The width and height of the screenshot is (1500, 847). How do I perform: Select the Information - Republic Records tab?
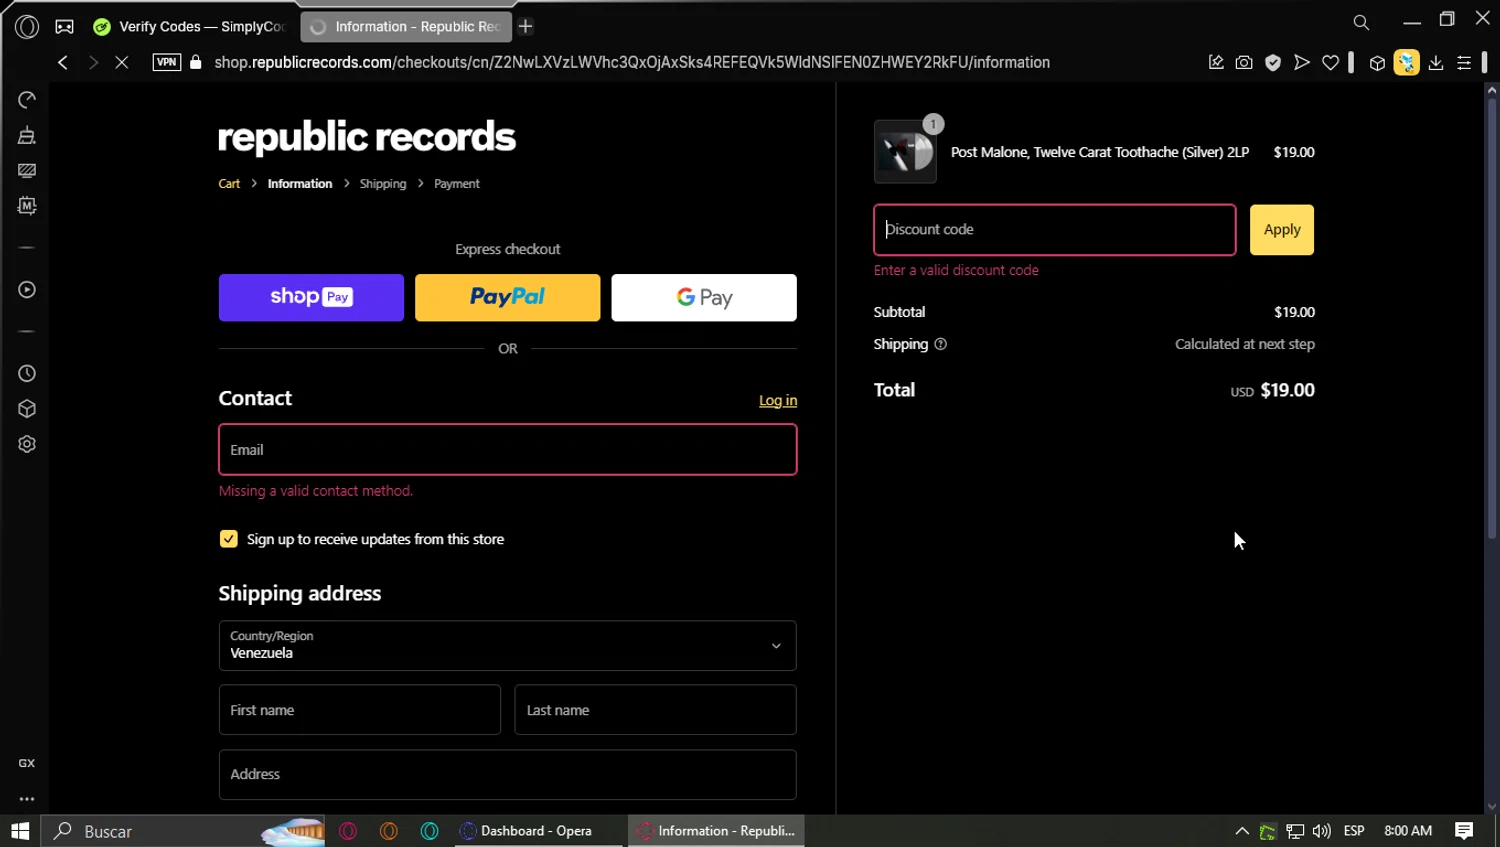click(x=406, y=27)
